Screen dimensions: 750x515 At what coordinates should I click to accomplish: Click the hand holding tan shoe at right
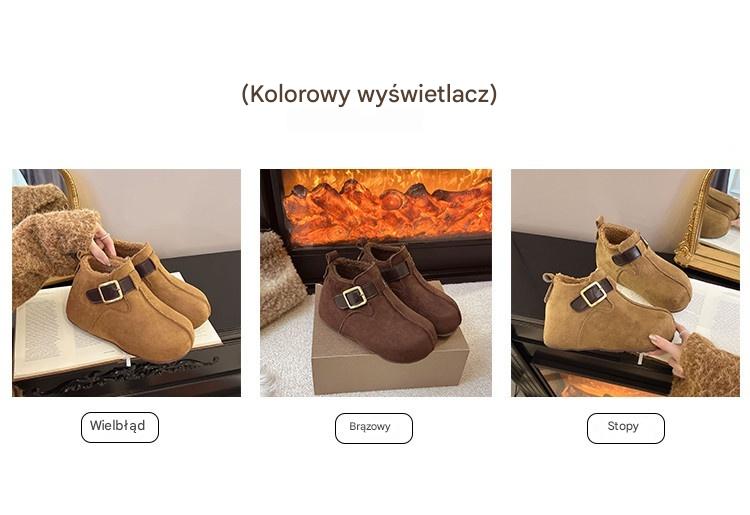[670, 351]
